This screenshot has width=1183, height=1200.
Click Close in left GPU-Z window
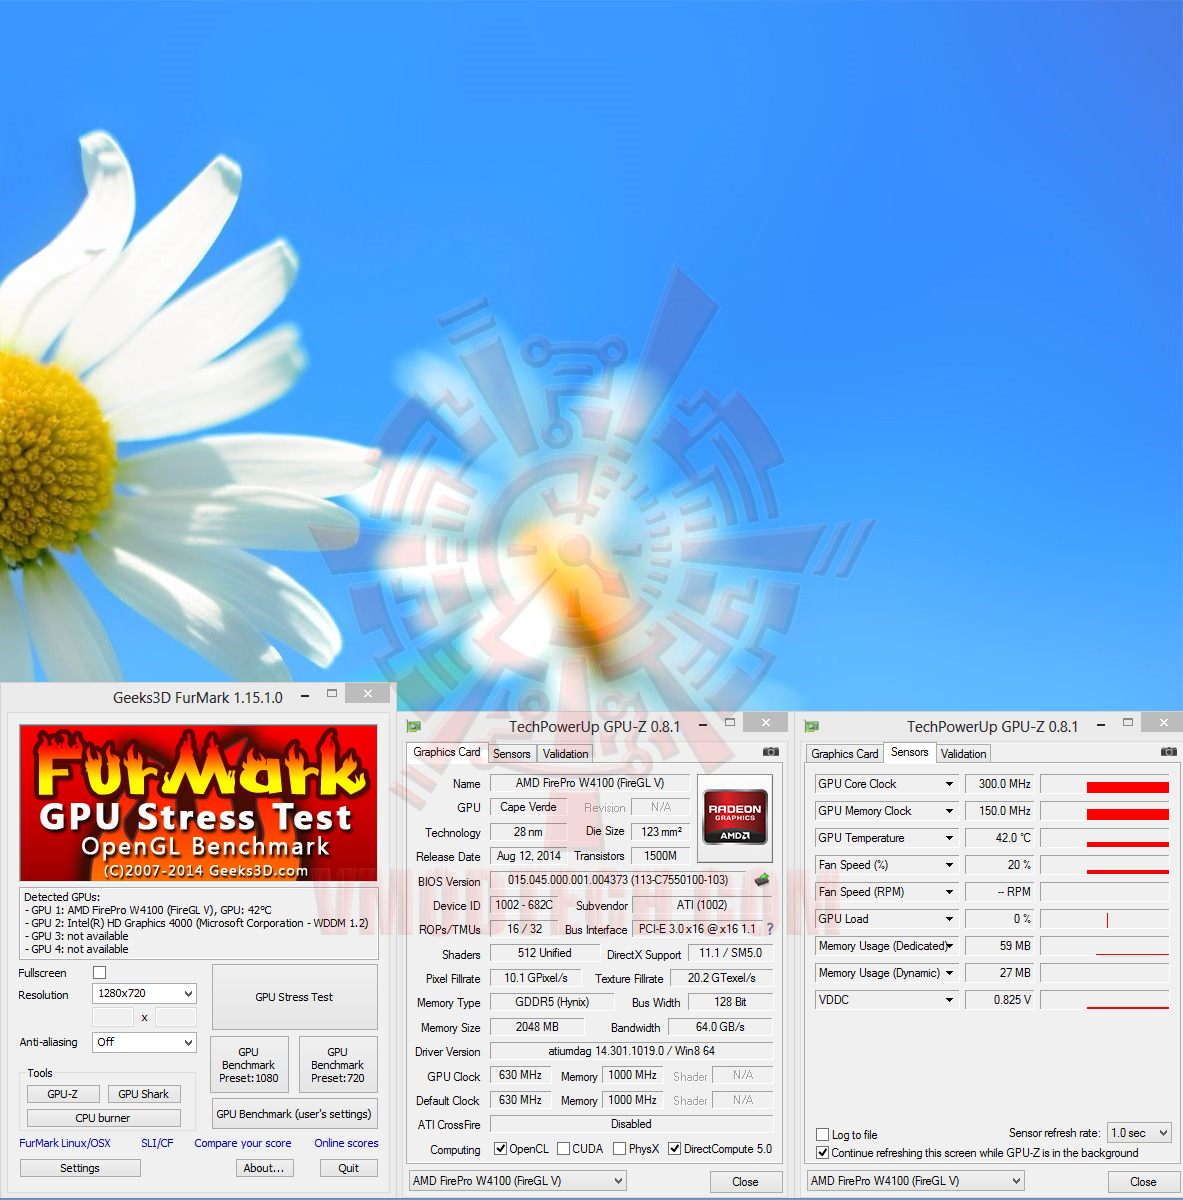point(745,1182)
